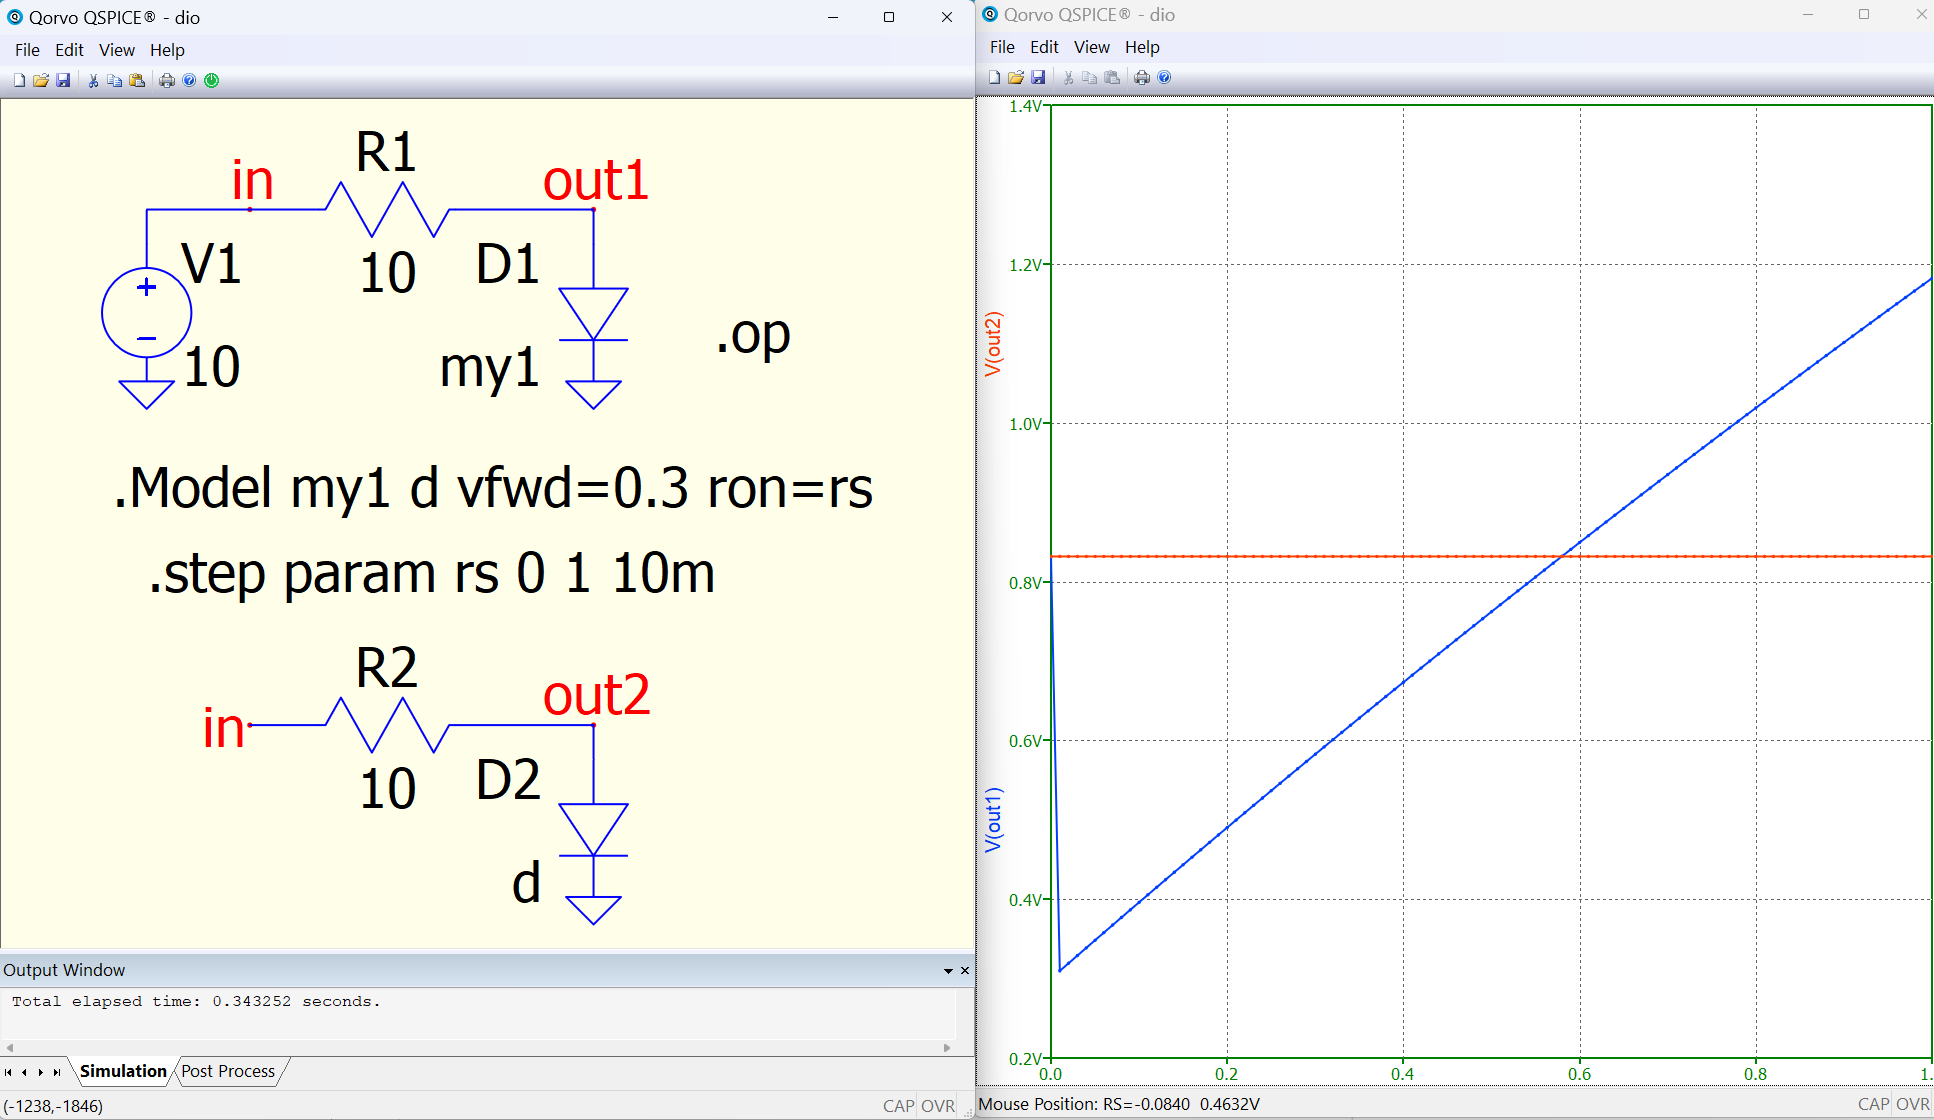Click out2 net label

[597, 696]
